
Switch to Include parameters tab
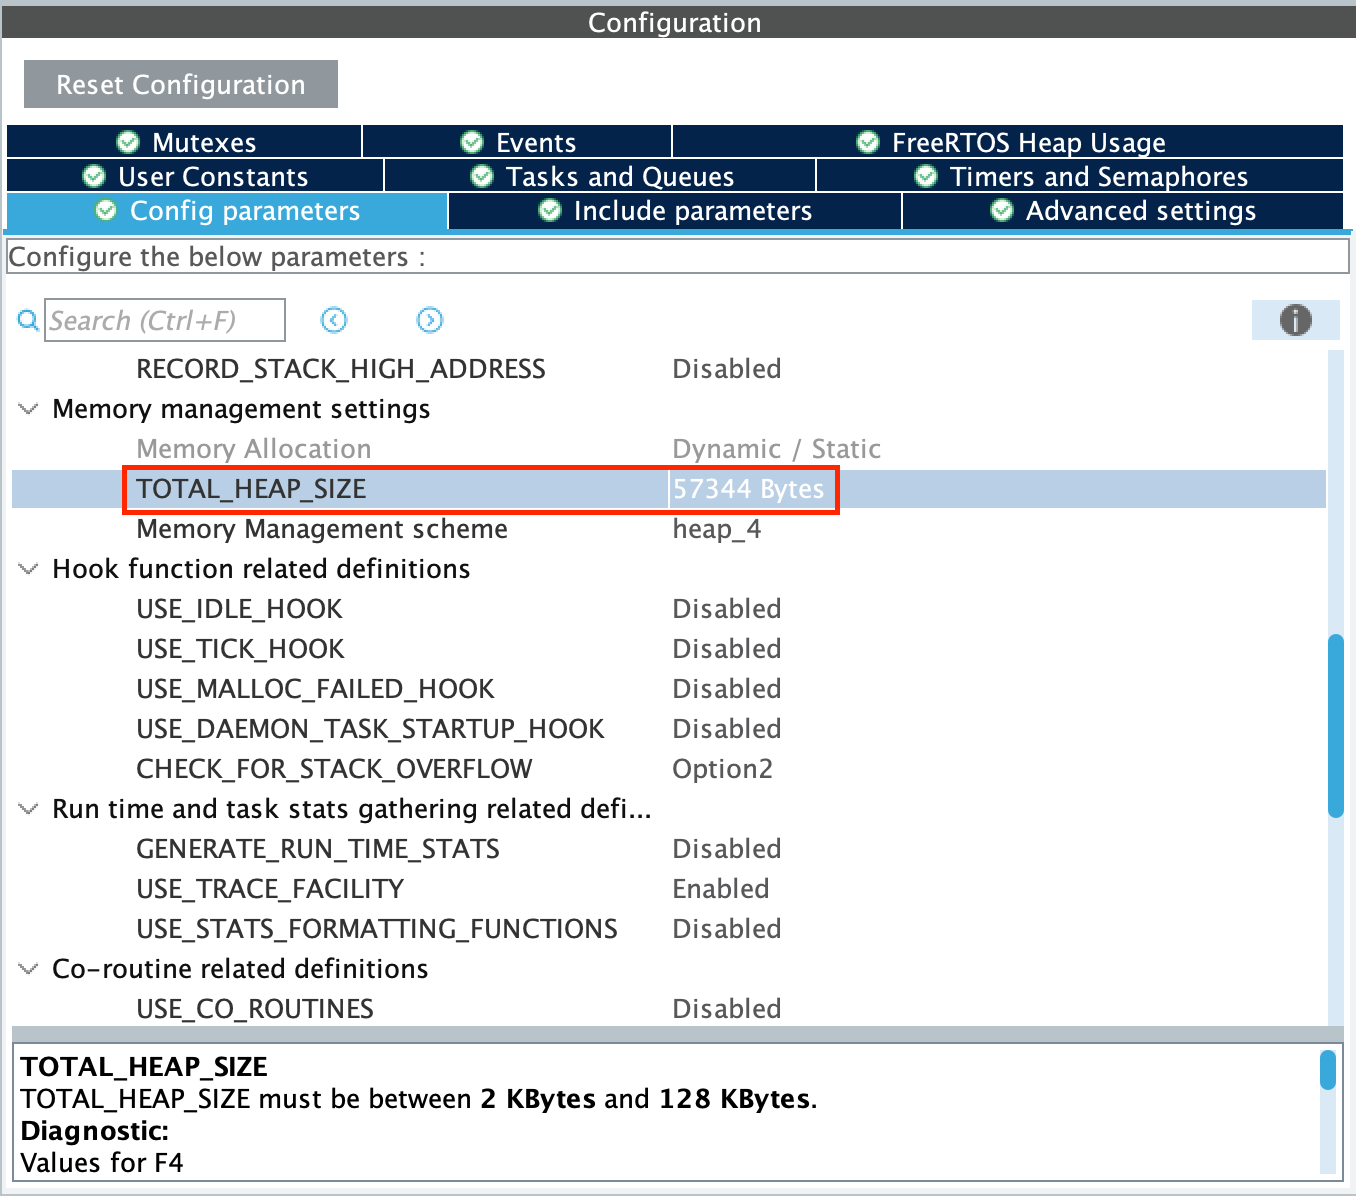[x=675, y=211]
